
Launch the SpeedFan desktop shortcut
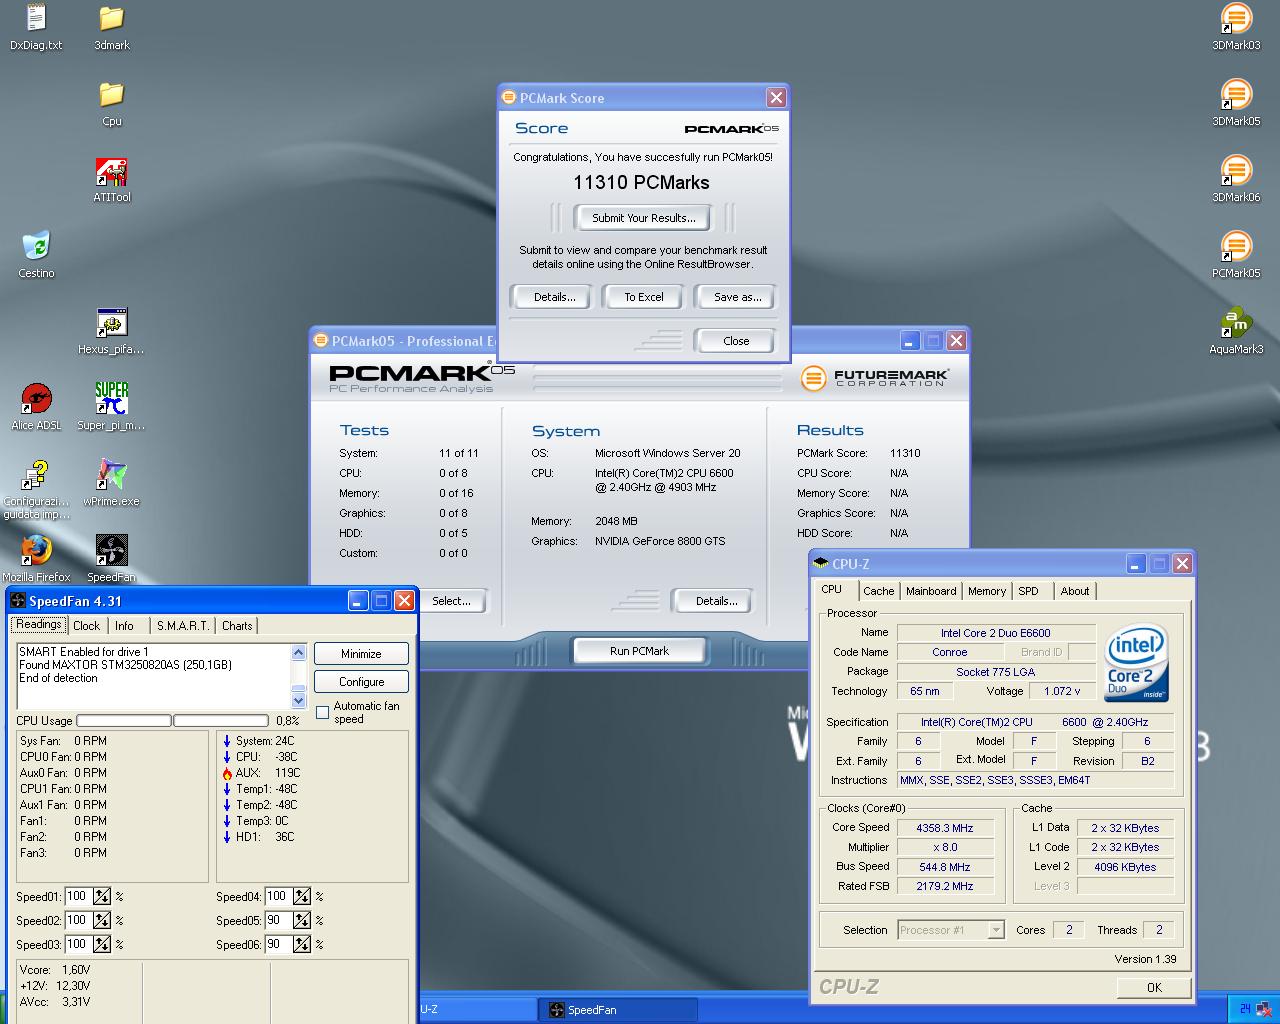click(111, 559)
